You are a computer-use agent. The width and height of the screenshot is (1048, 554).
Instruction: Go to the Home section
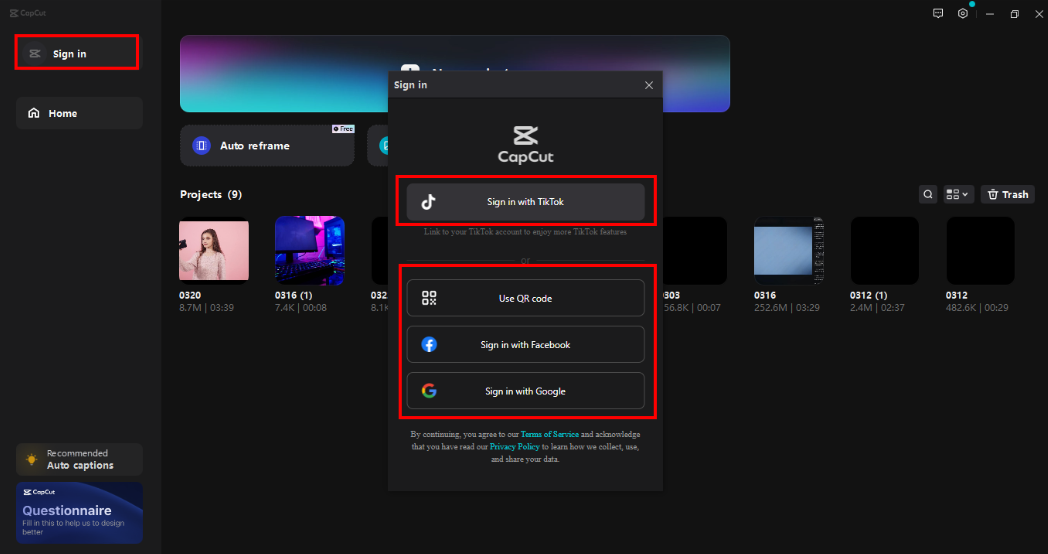(x=80, y=113)
